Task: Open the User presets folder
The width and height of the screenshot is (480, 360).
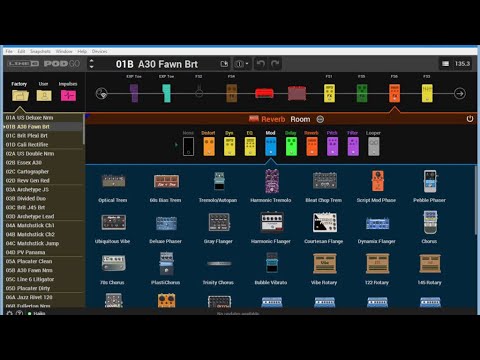Action: coord(44,95)
